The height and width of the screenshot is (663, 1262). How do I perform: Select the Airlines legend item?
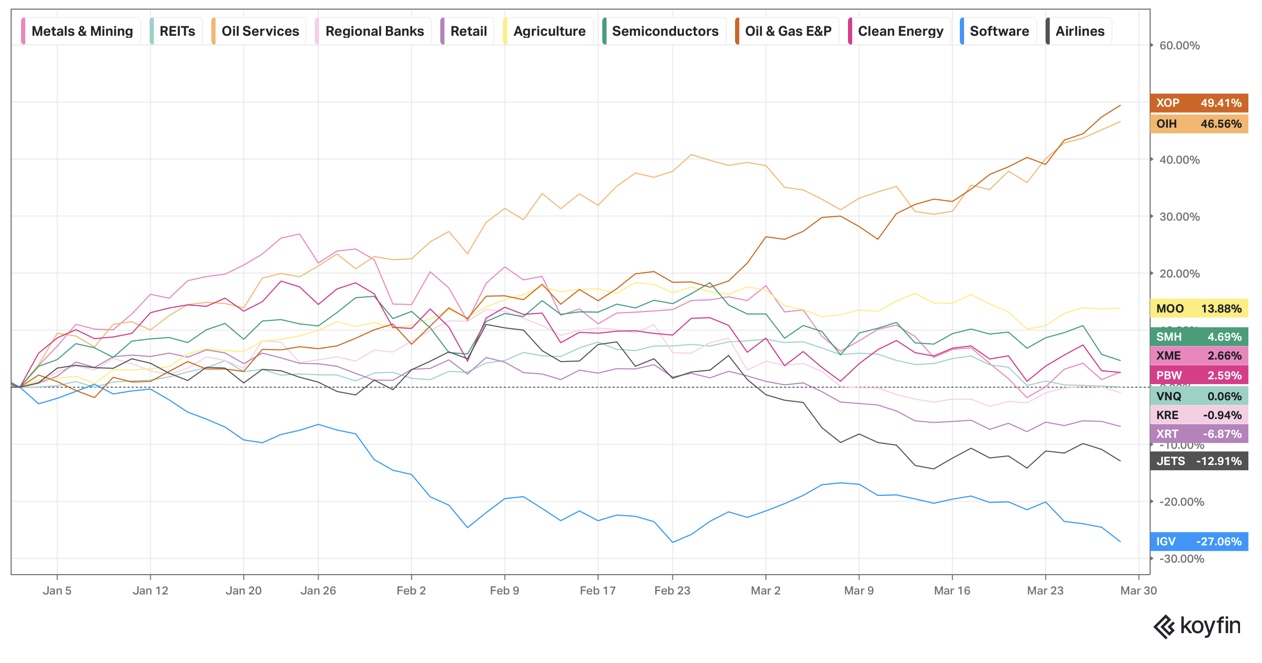[1079, 31]
